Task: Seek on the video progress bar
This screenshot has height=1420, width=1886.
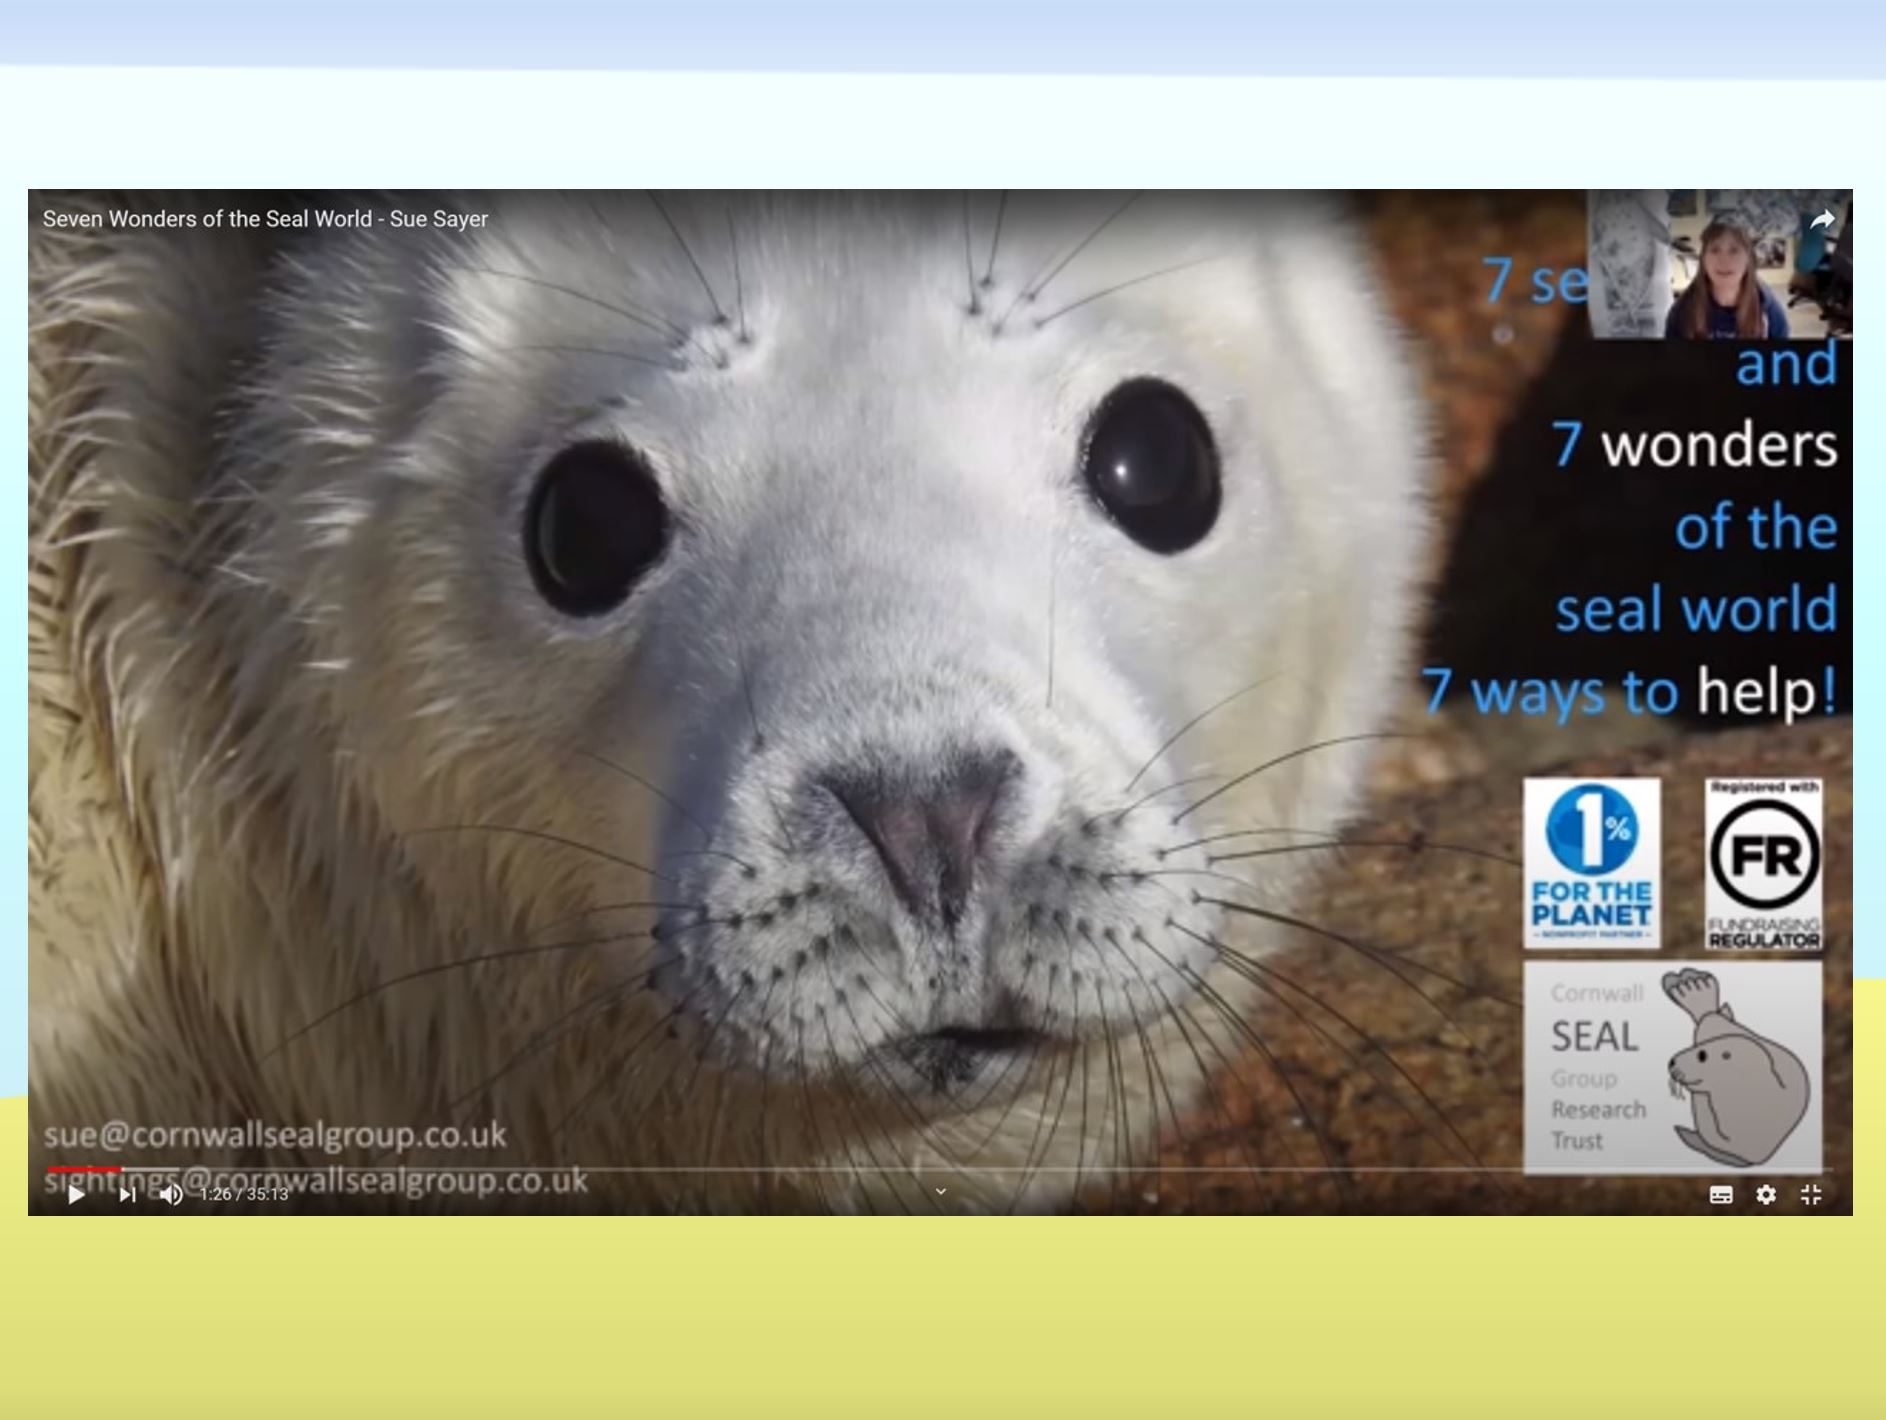Action: [938, 1168]
